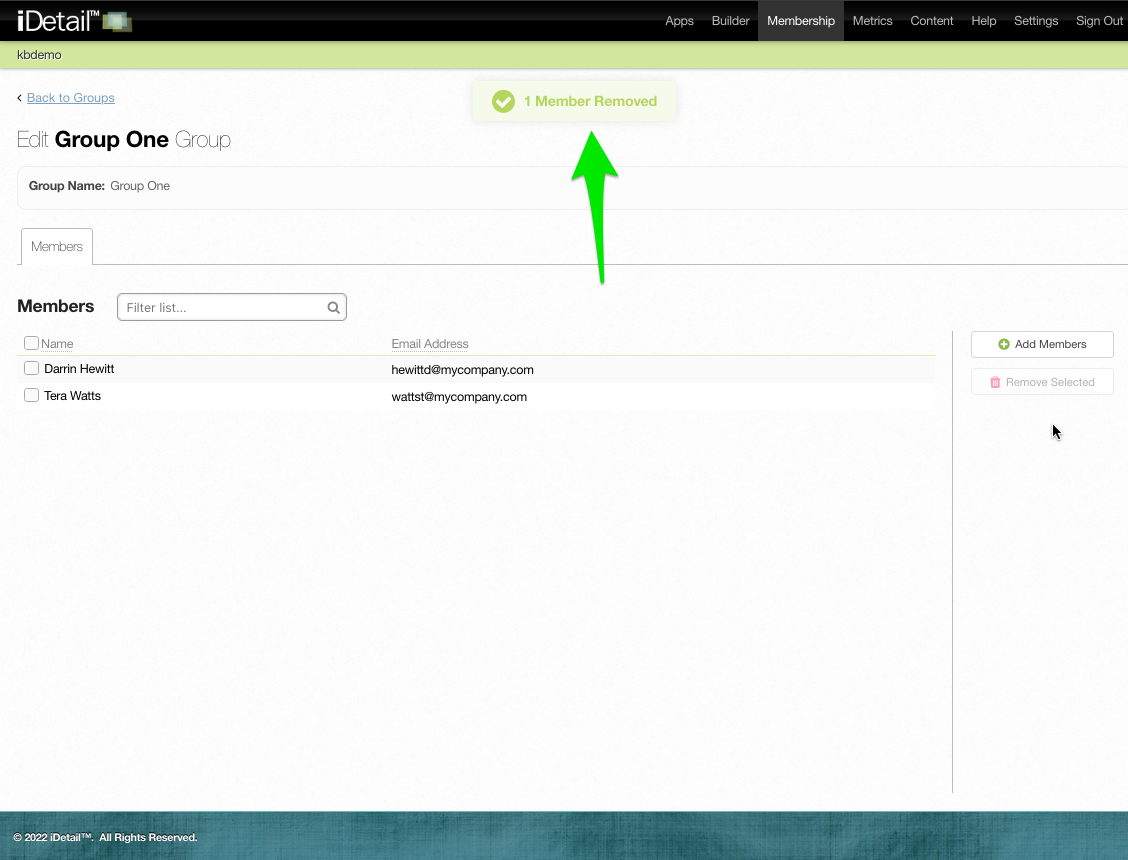Click the green checkmark icon in notification
Viewport: 1128px width, 860px height.
(504, 101)
